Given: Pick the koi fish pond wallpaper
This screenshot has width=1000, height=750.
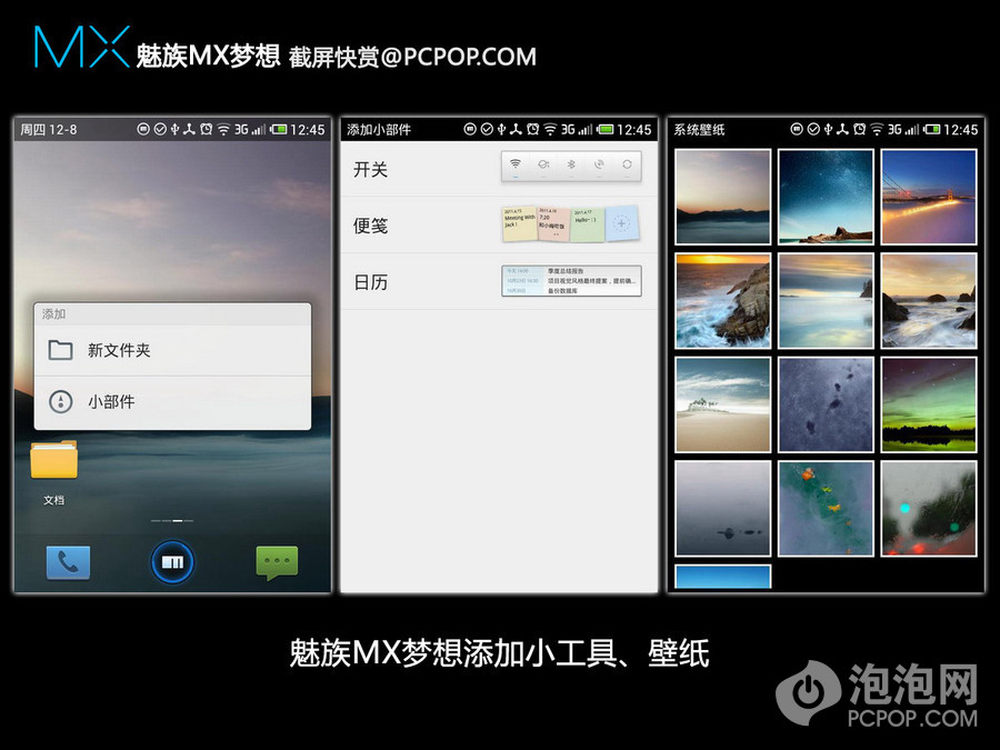Looking at the screenshot, I should point(826,508).
